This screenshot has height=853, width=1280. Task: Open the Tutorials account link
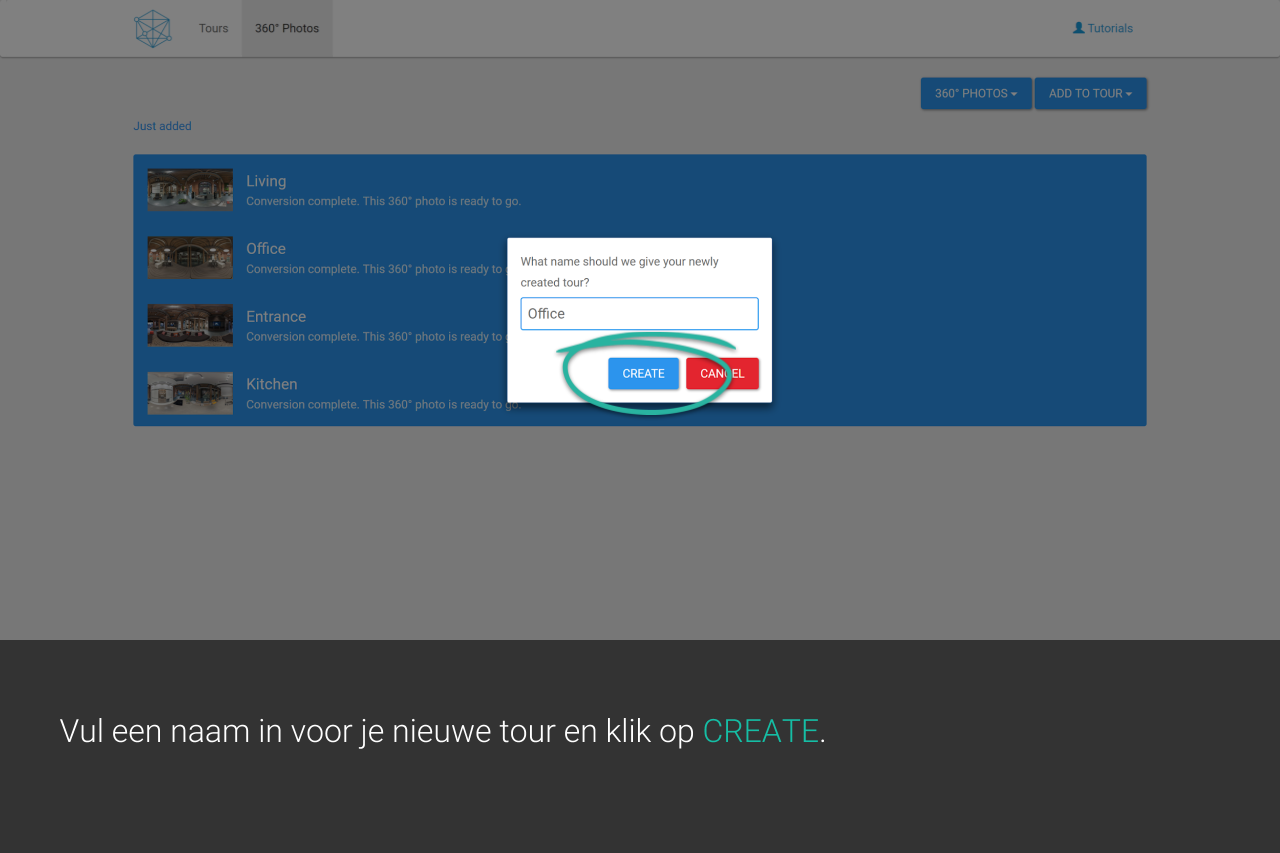point(1109,29)
